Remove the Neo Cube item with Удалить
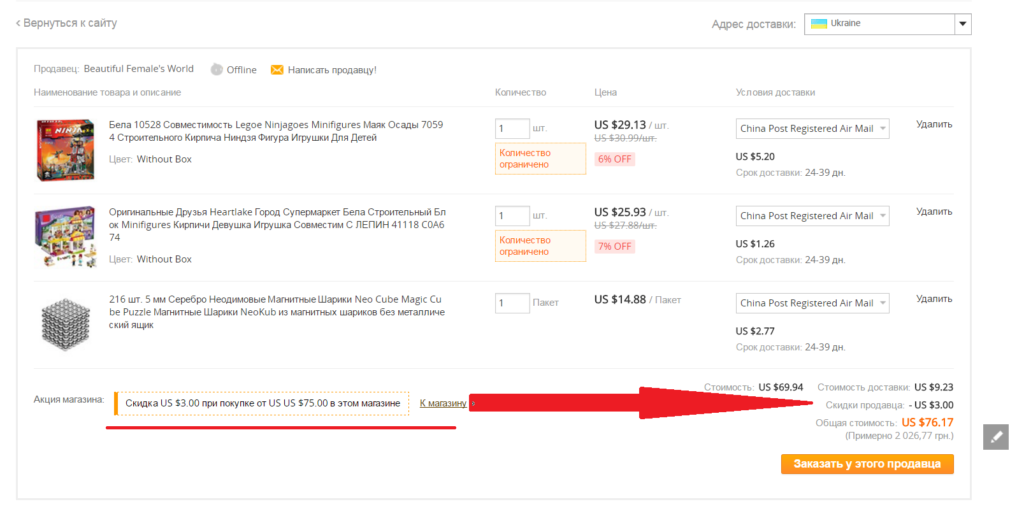The height and width of the screenshot is (509, 1024). click(934, 299)
